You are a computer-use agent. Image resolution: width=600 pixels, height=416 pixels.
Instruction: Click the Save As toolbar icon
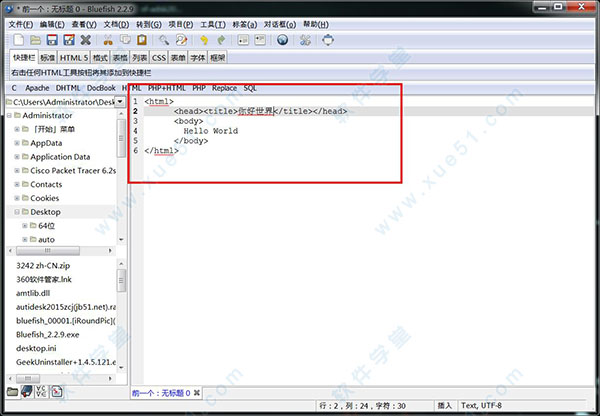pos(69,40)
